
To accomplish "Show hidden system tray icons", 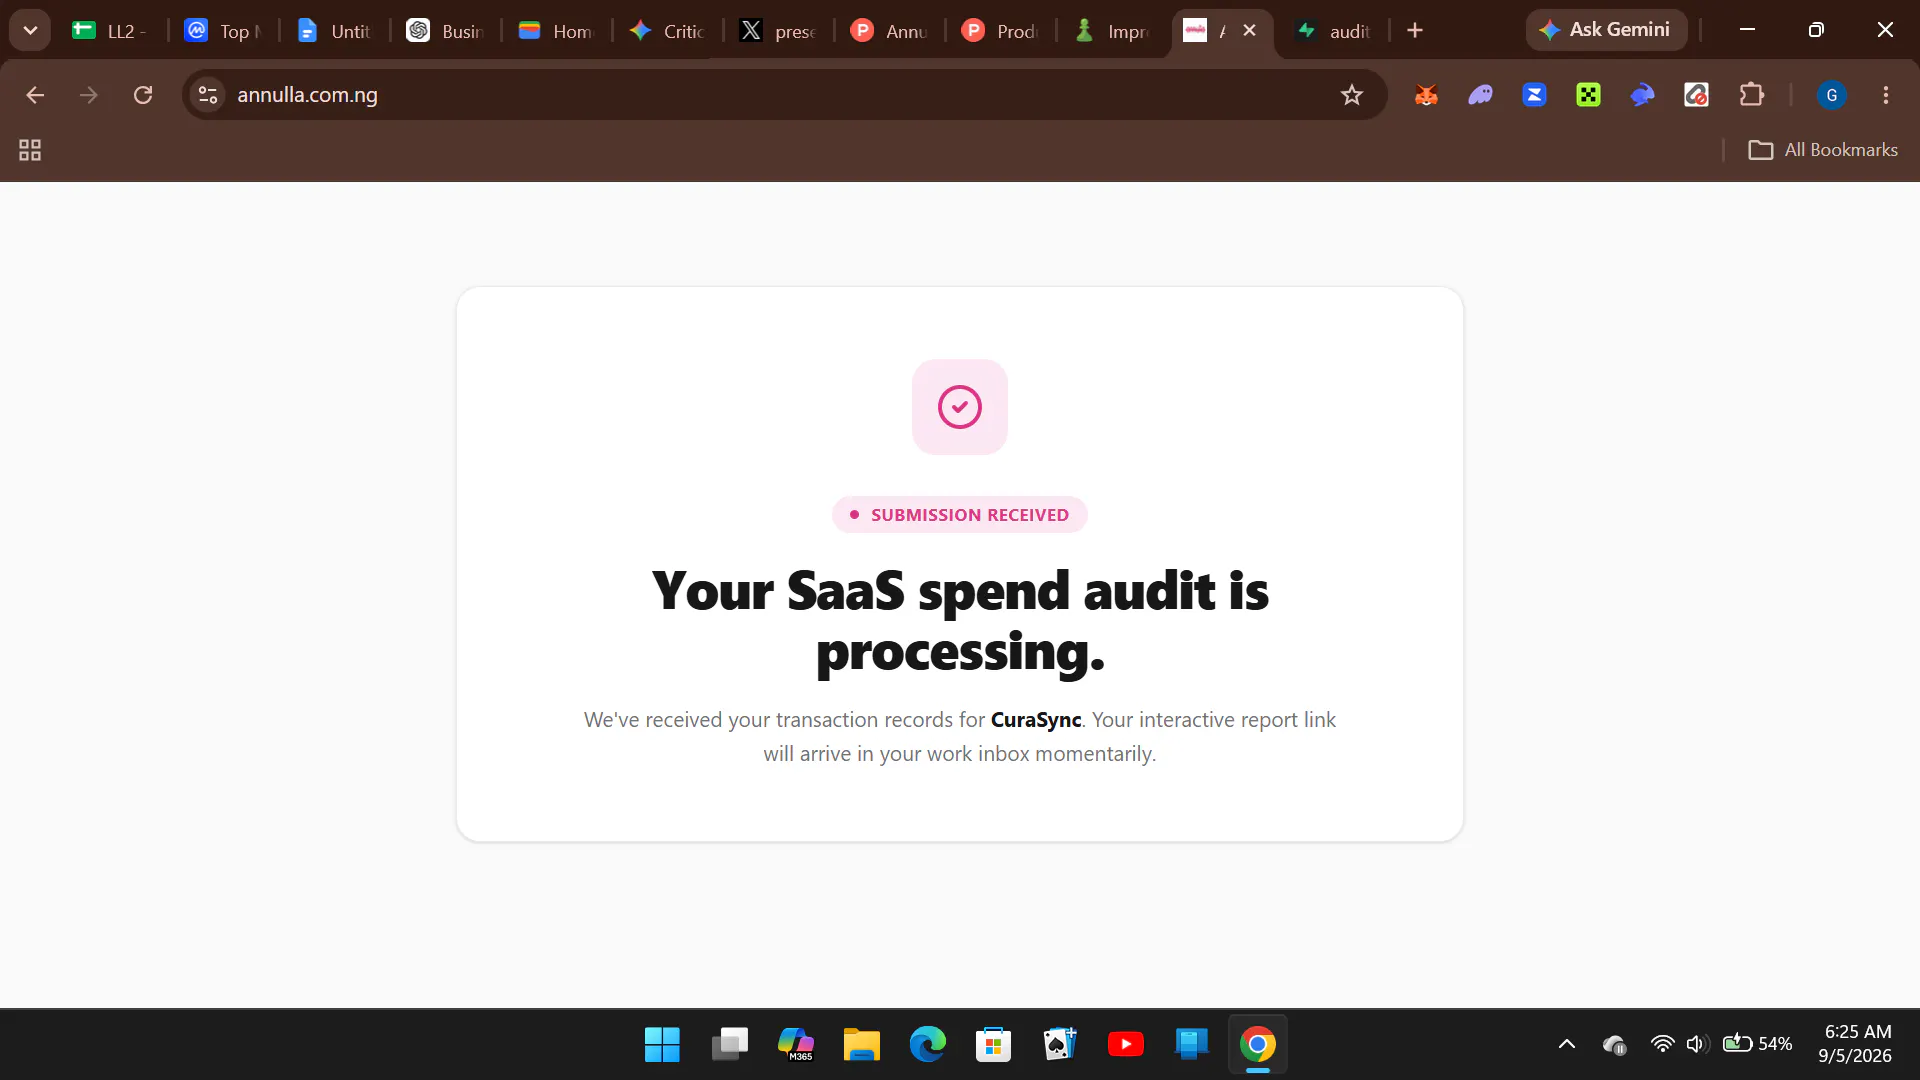I will (1567, 1044).
